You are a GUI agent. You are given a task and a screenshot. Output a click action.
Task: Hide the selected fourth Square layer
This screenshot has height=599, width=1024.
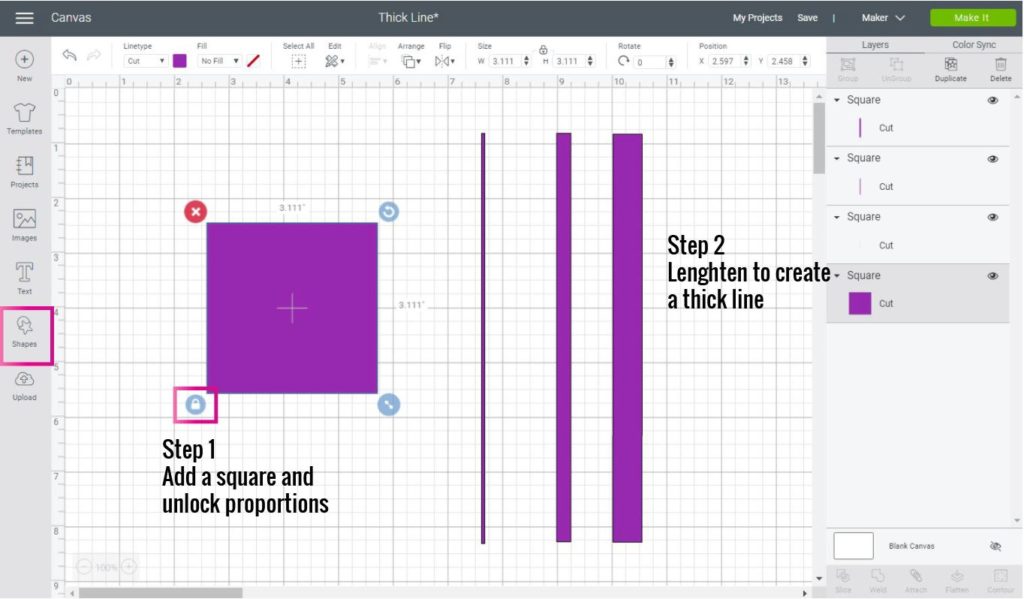point(993,276)
